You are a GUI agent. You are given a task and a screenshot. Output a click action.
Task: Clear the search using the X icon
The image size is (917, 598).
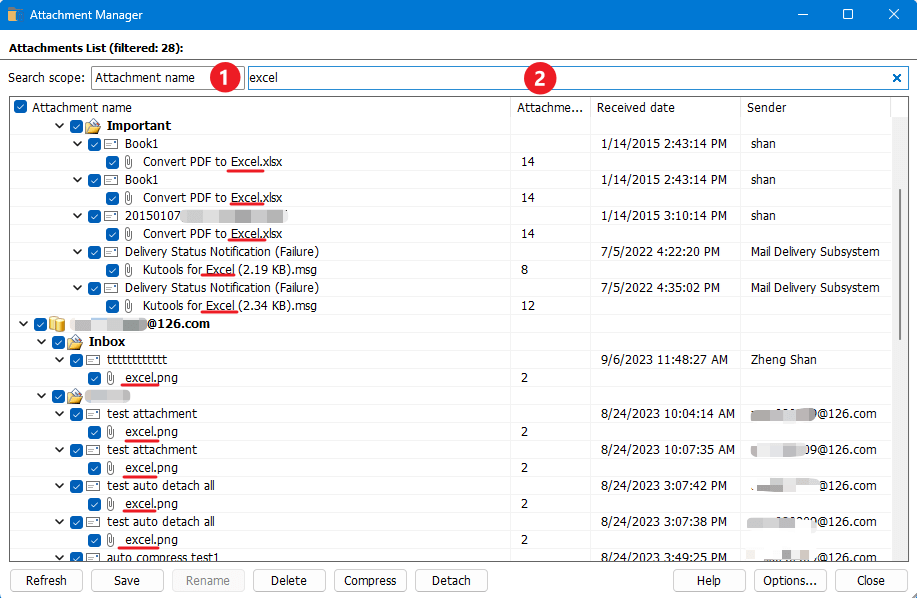point(897,77)
